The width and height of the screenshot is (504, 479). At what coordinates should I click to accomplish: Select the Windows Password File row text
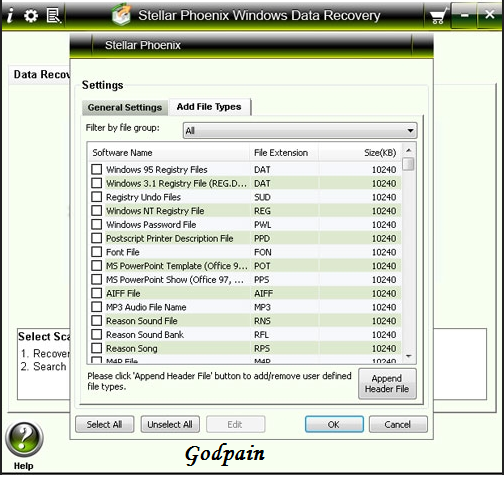point(151,224)
